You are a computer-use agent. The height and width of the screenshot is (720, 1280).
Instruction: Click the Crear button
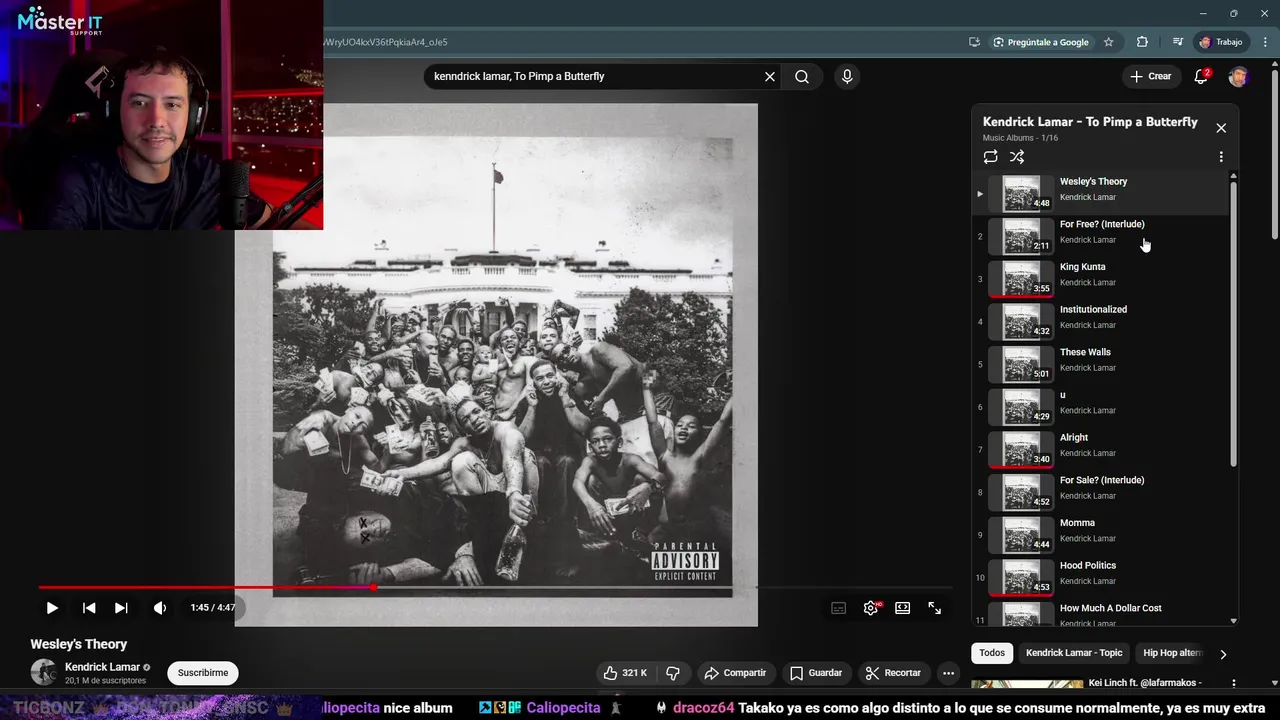(x=1150, y=76)
